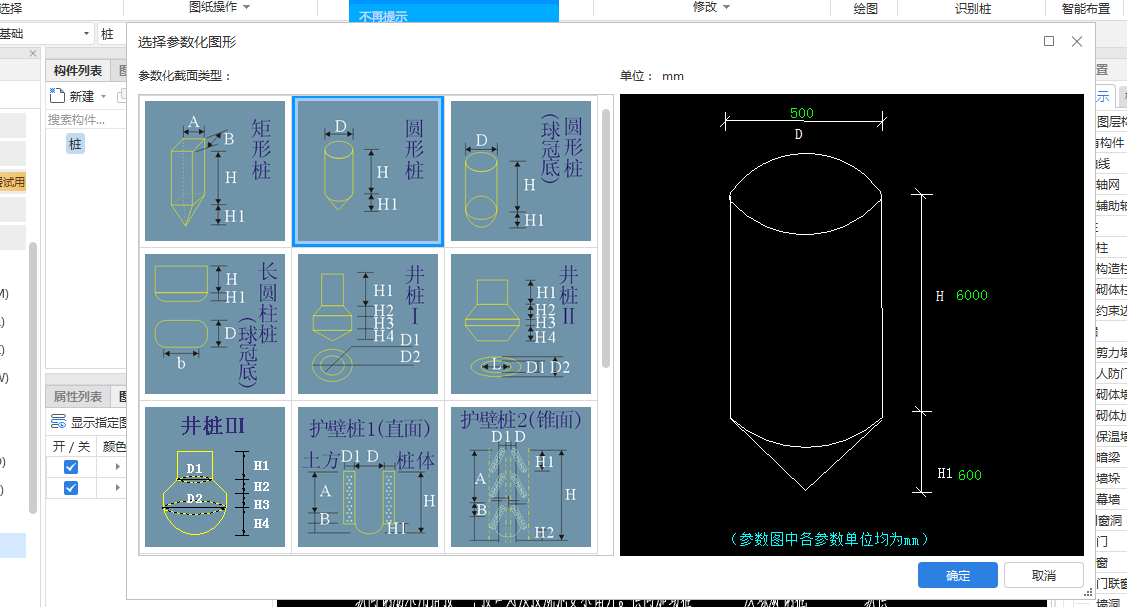The width and height of the screenshot is (1127, 607).
Task: Click the 显示指定图 layer icon
Action: (58, 422)
